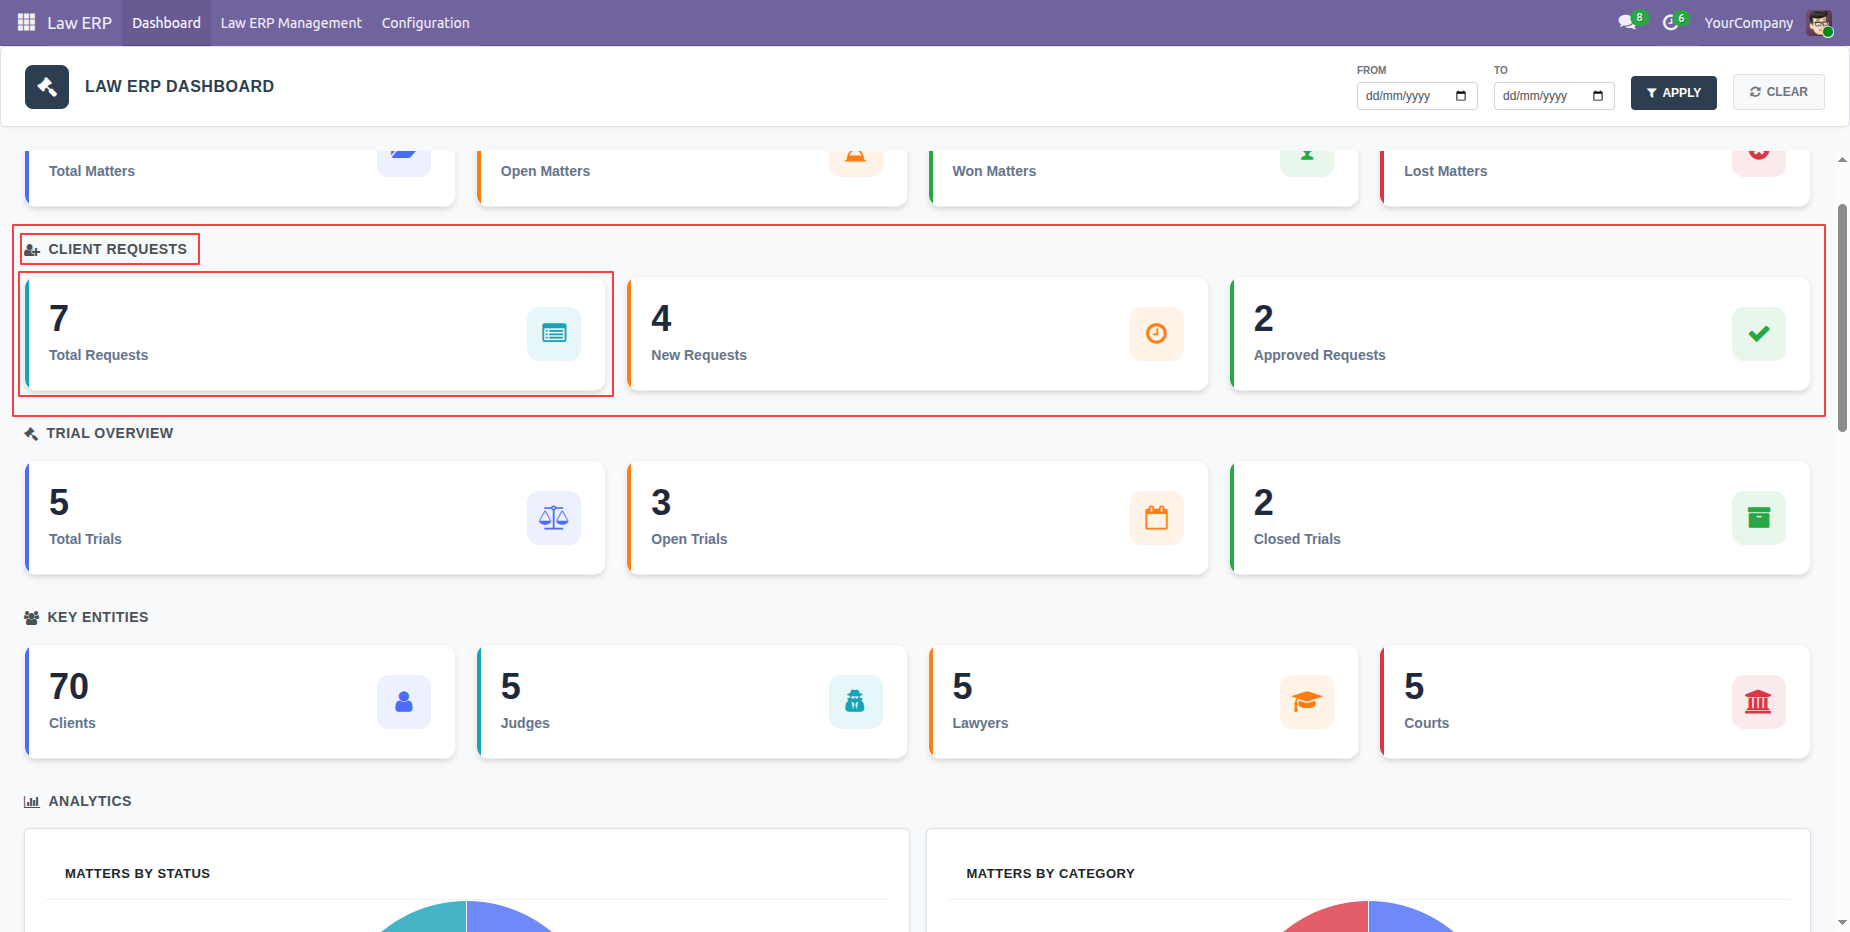1850x932 pixels.
Task: Click the "Approved Requests" label
Action: click(1320, 355)
